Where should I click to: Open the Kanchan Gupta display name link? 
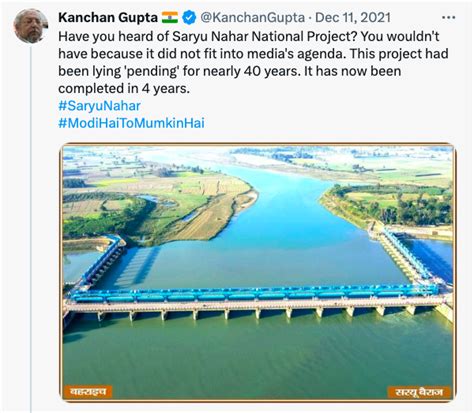click(x=108, y=18)
